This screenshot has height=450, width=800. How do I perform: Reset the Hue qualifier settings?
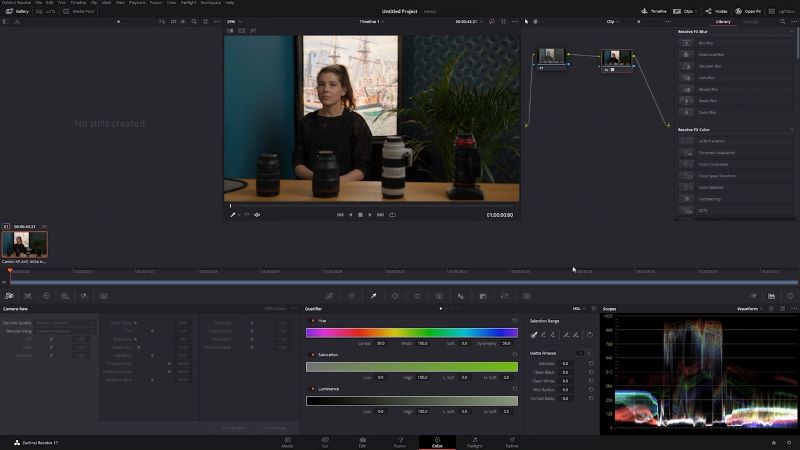(x=514, y=320)
